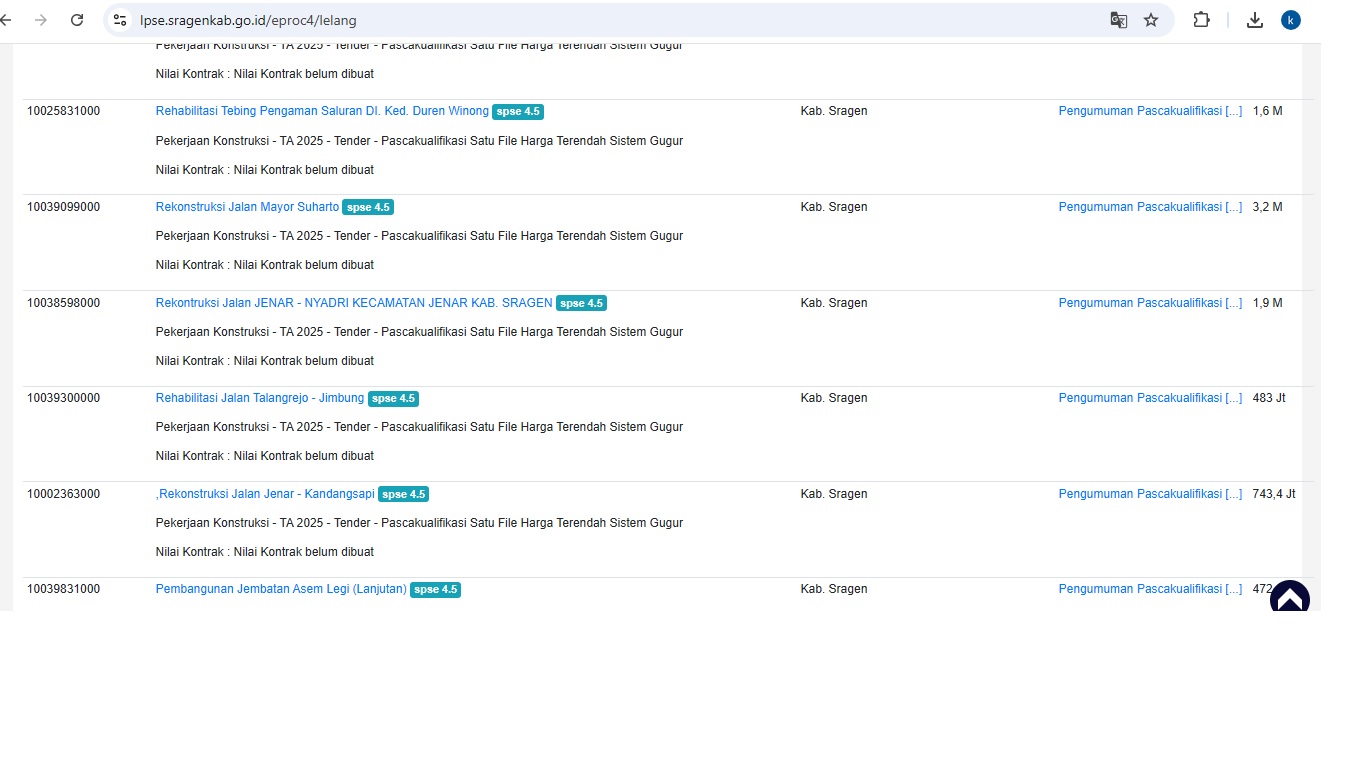Click Kab. Sragen in the Mayor Suharto row
This screenshot has height=768, width=1366.
pos(834,207)
